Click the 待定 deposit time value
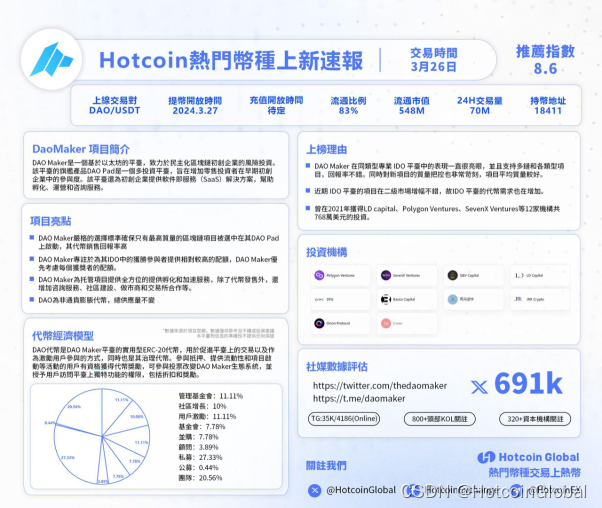602x508 pixels. [276, 111]
